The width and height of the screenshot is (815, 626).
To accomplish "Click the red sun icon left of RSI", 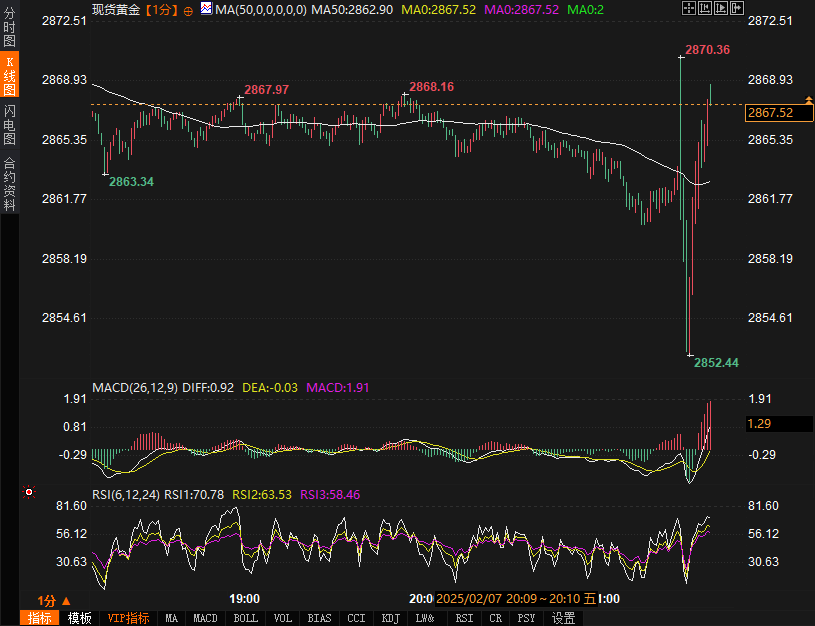I will [29, 492].
